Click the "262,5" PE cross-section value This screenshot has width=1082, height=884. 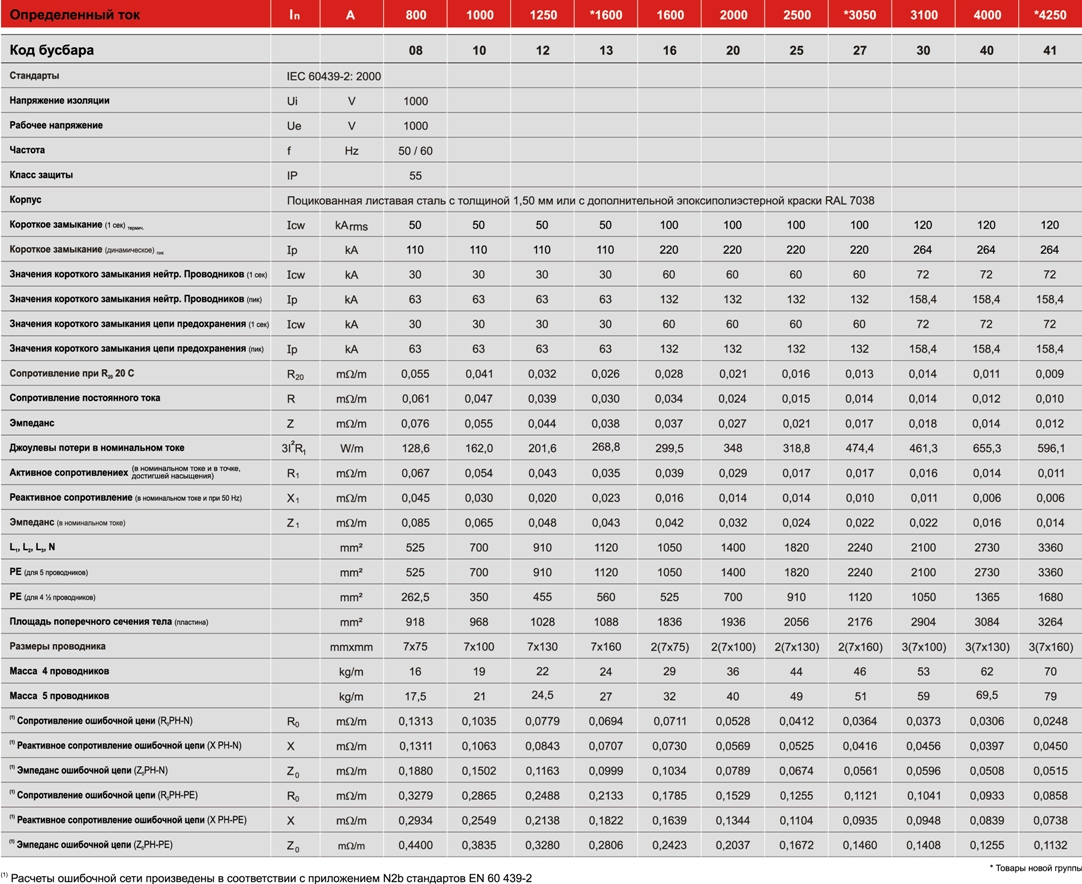tap(415, 598)
